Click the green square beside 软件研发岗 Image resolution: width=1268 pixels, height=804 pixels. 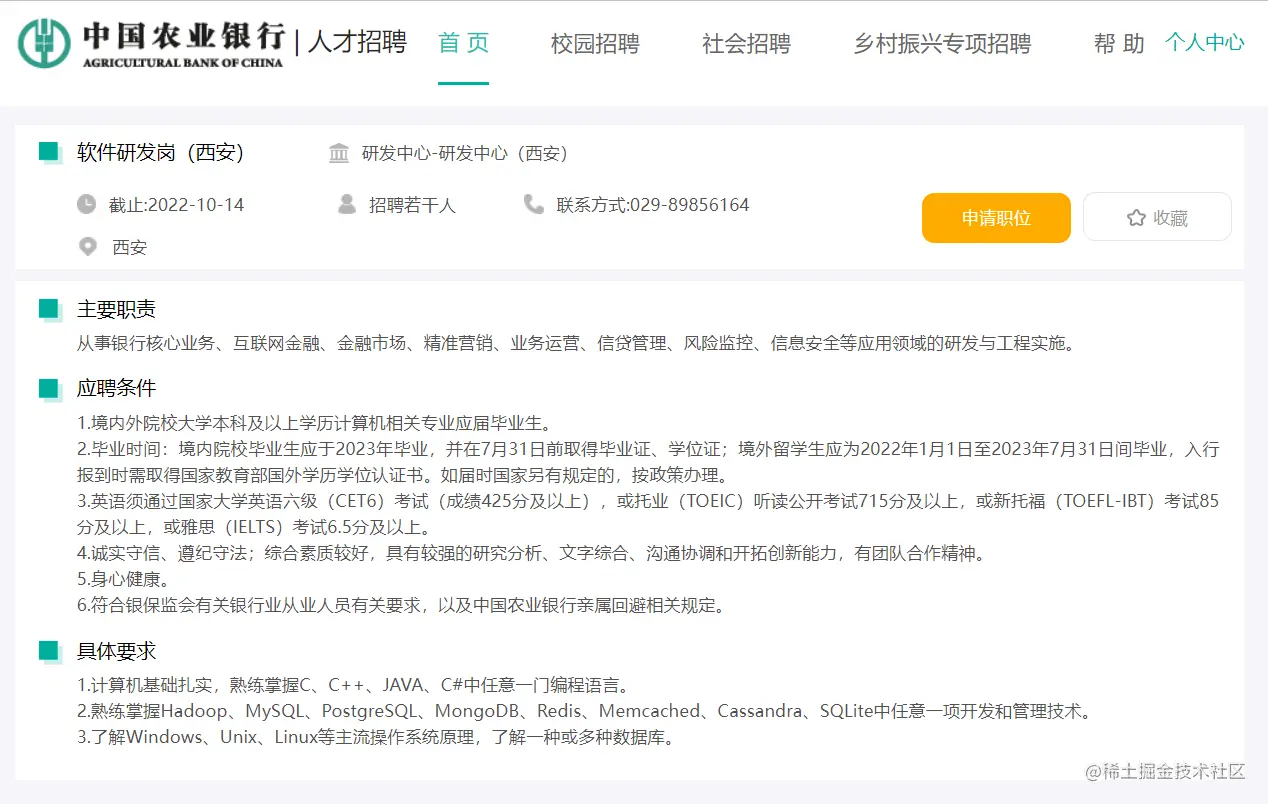(x=50, y=152)
